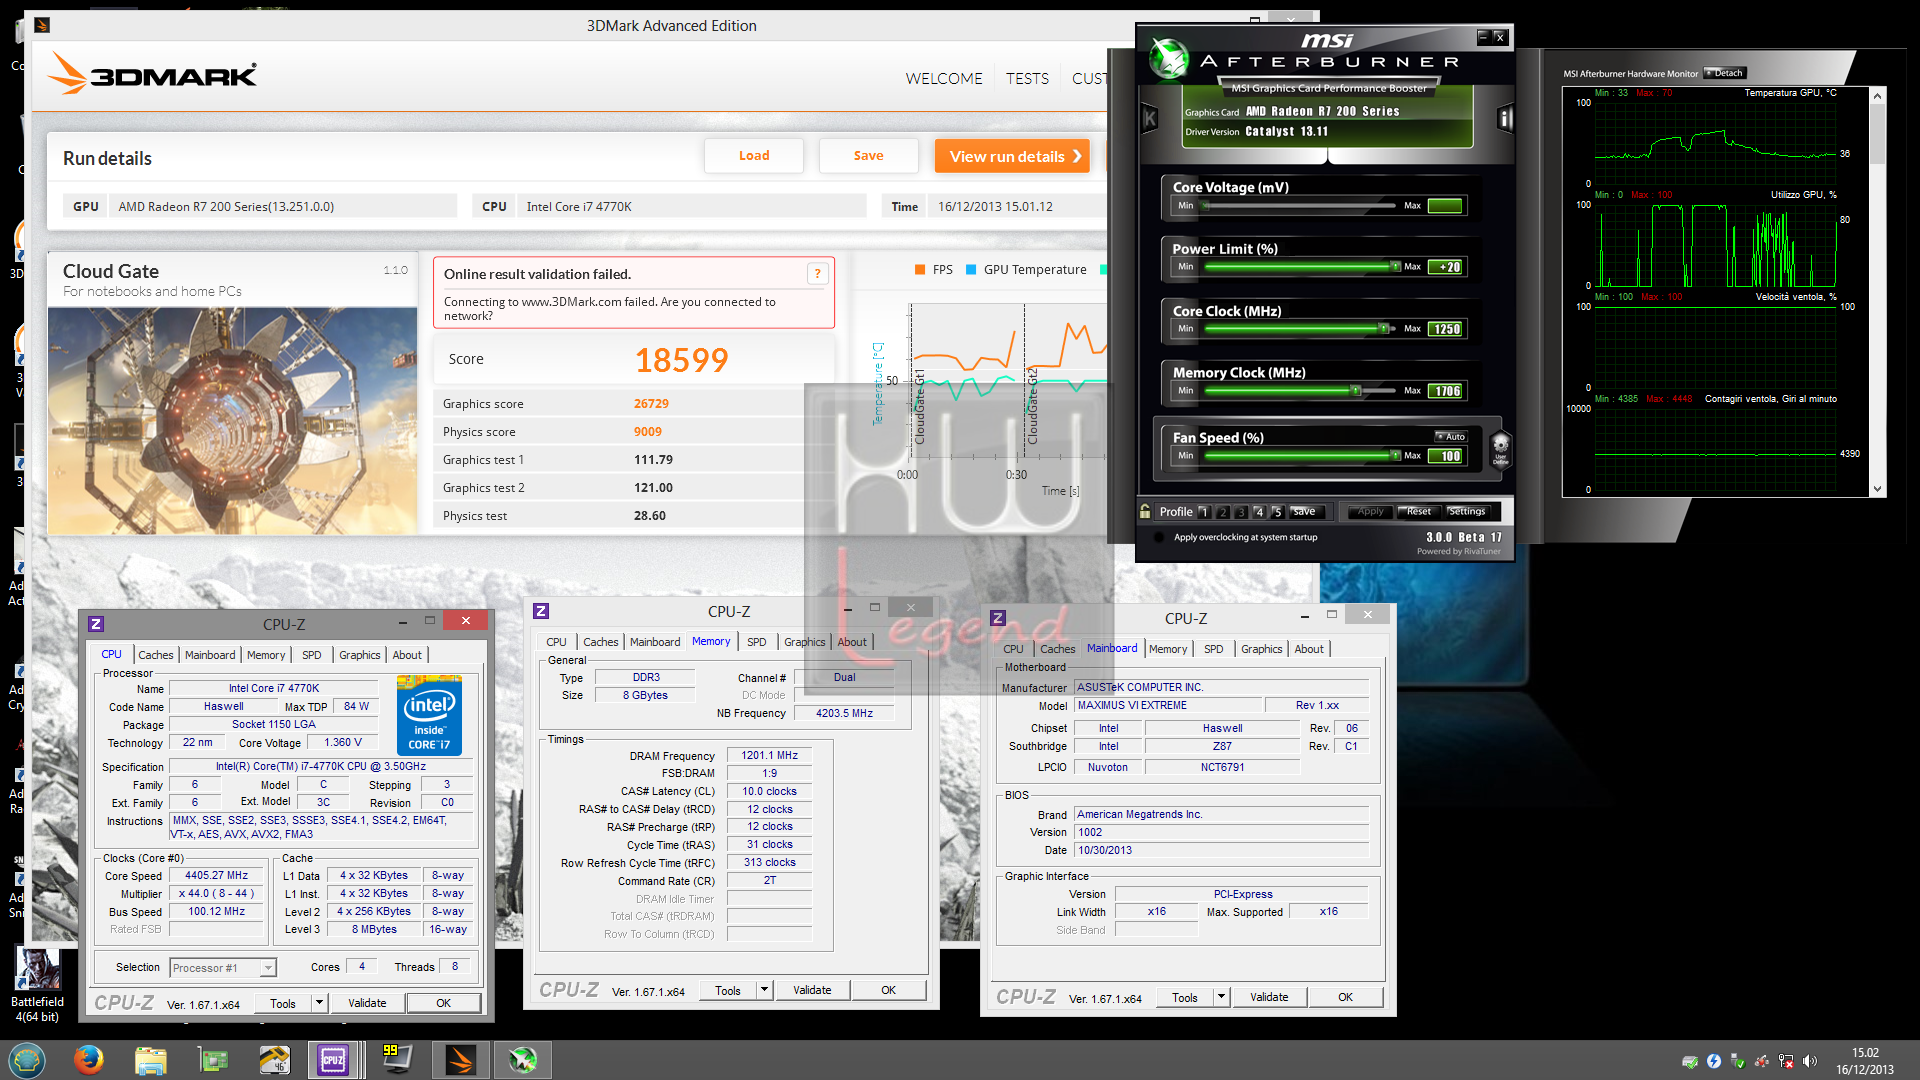The image size is (1920, 1080).
Task: Click the Power Limit slider handle
Action: point(1396,266)
